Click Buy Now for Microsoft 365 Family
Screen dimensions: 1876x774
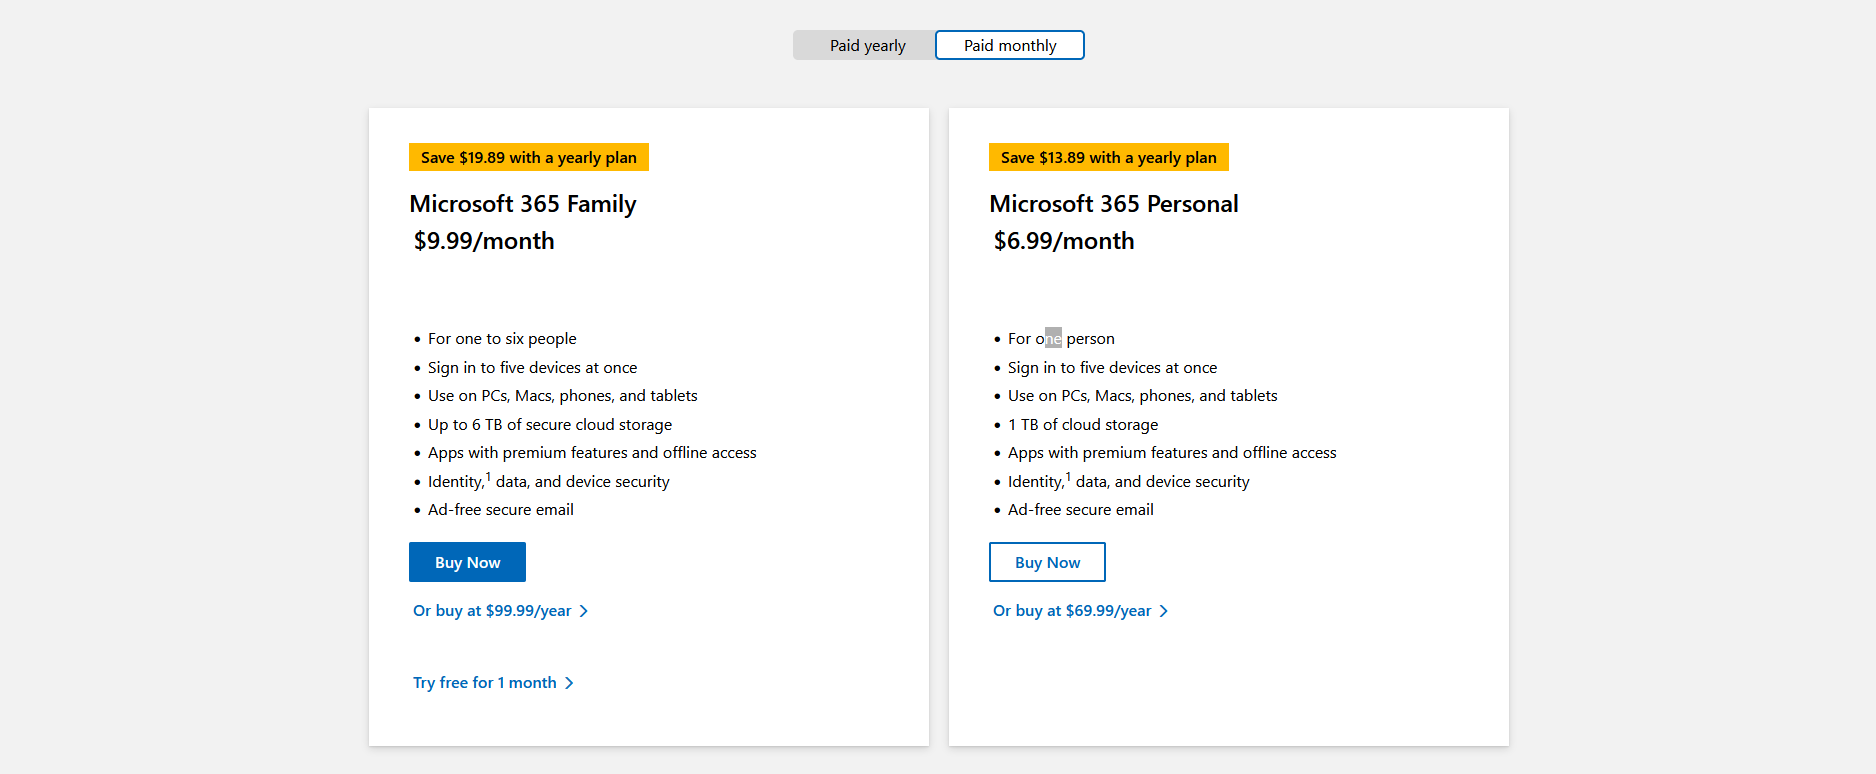467,562
